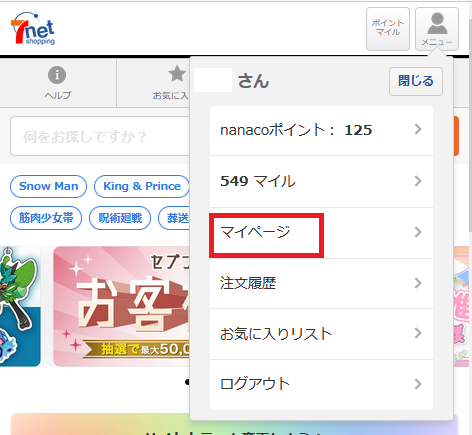Click chevron beside ログアウト row
Screen dimensions: 472x435
(418, 384)
